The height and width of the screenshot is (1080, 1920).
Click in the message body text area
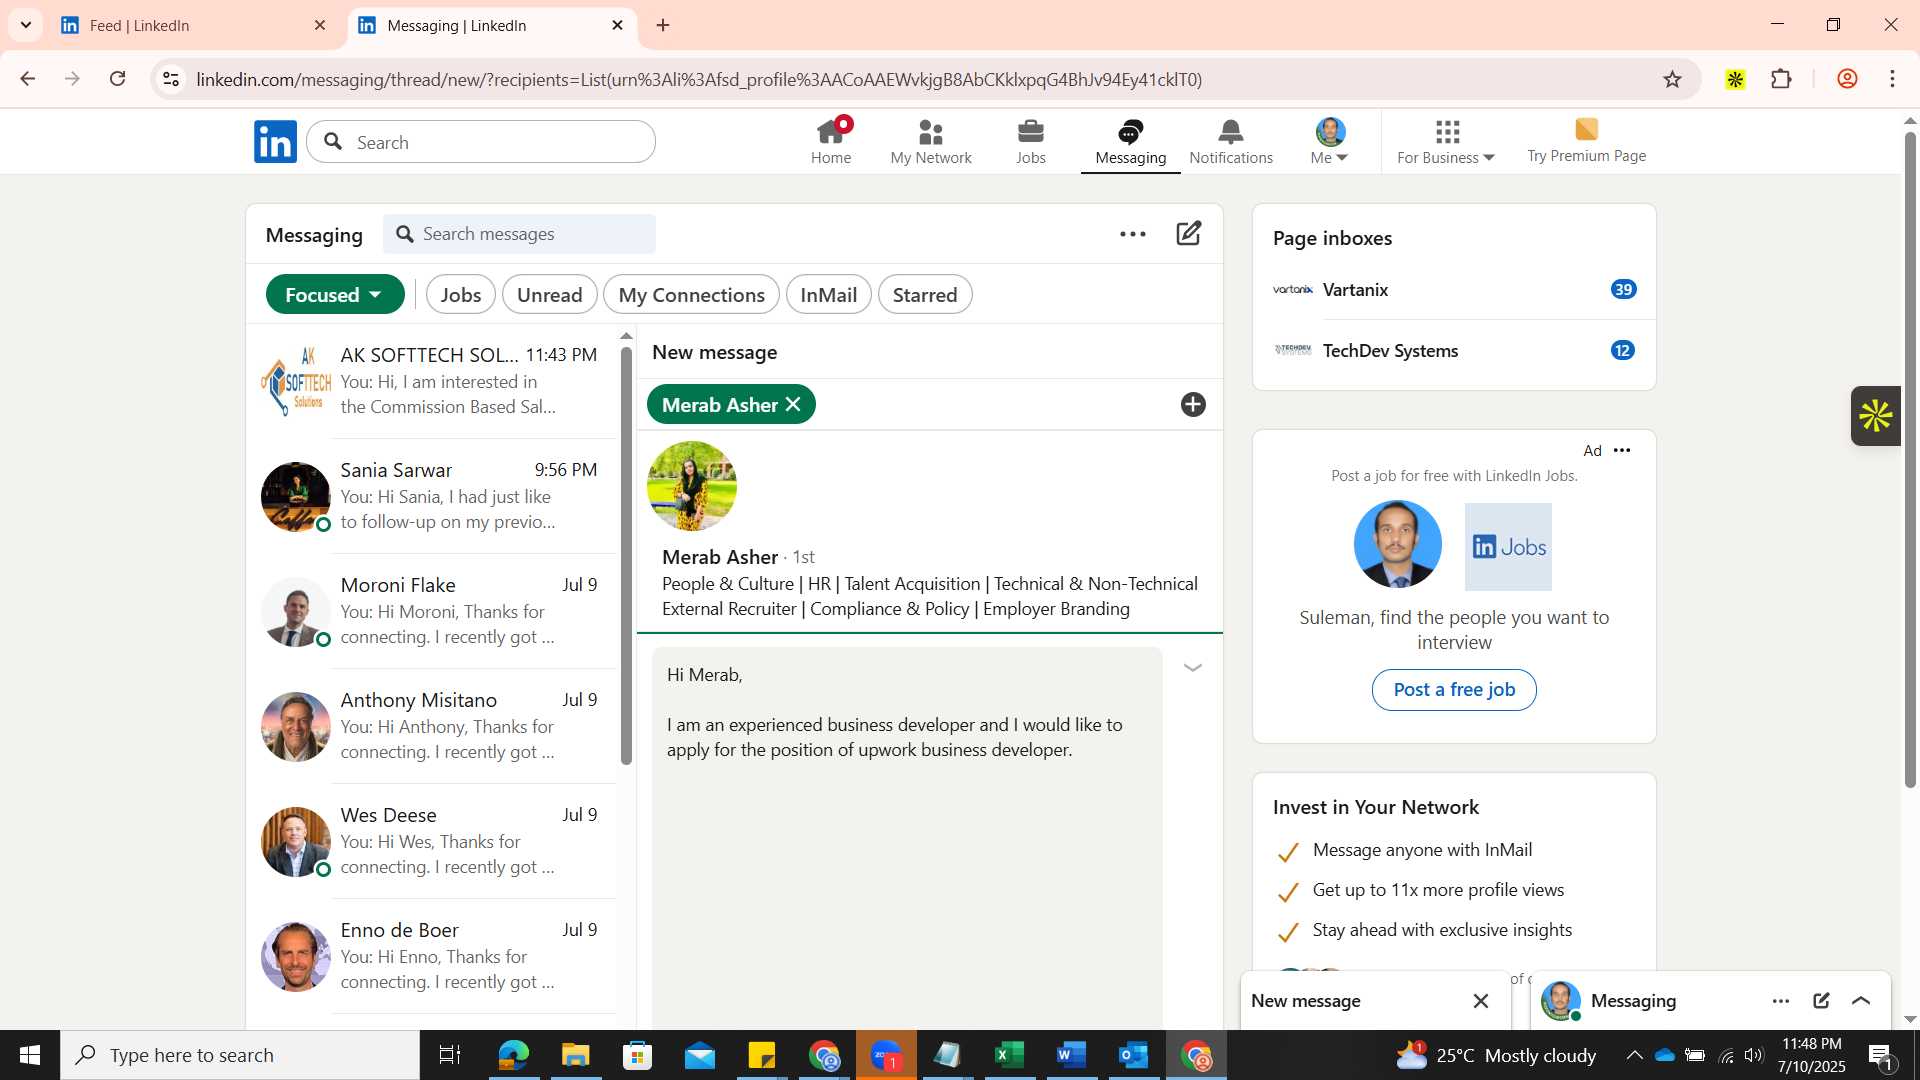pyautogui.click(x=907, y=838)
